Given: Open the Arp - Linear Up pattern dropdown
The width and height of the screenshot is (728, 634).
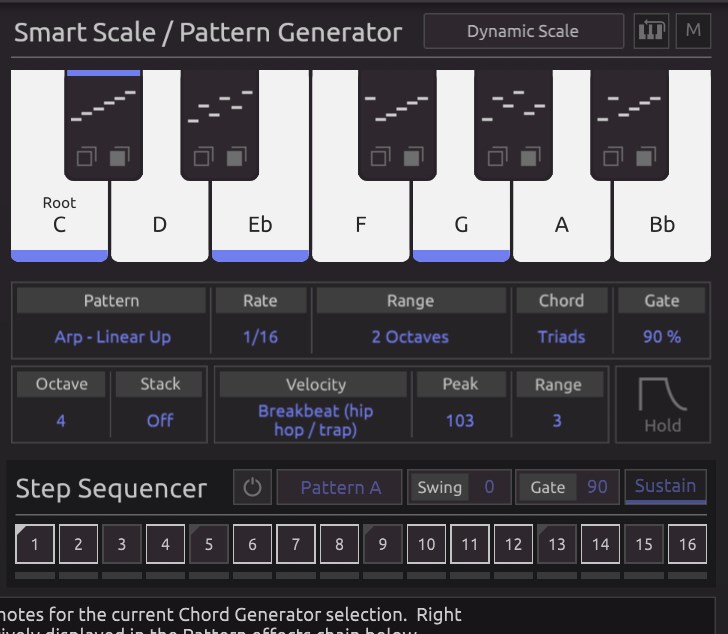Looking at the screenshot, I should pos(112,337).
